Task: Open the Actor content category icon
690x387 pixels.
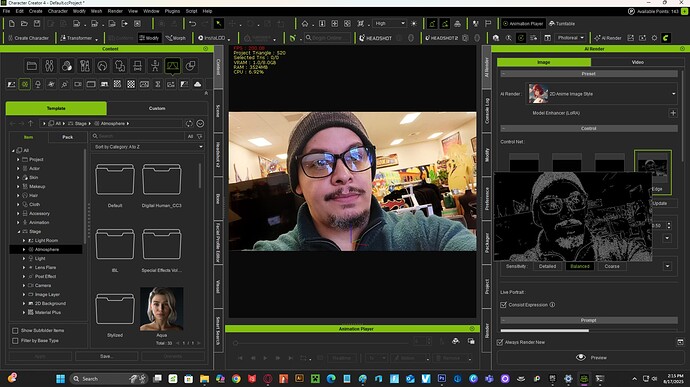Action: 49,66
